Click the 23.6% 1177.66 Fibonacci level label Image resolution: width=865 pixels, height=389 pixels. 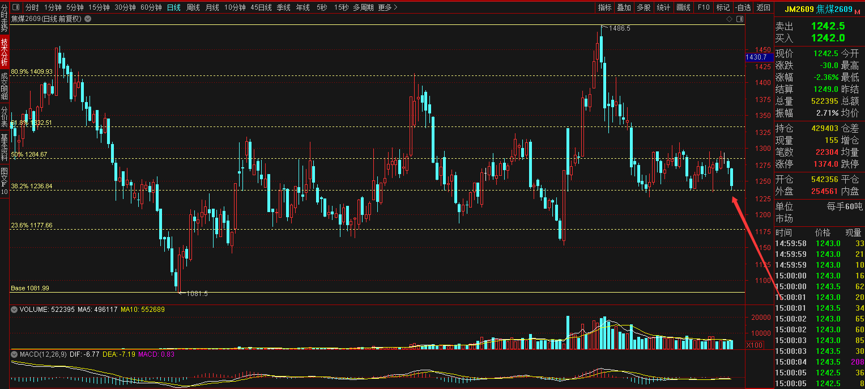[x=31, y=225]
